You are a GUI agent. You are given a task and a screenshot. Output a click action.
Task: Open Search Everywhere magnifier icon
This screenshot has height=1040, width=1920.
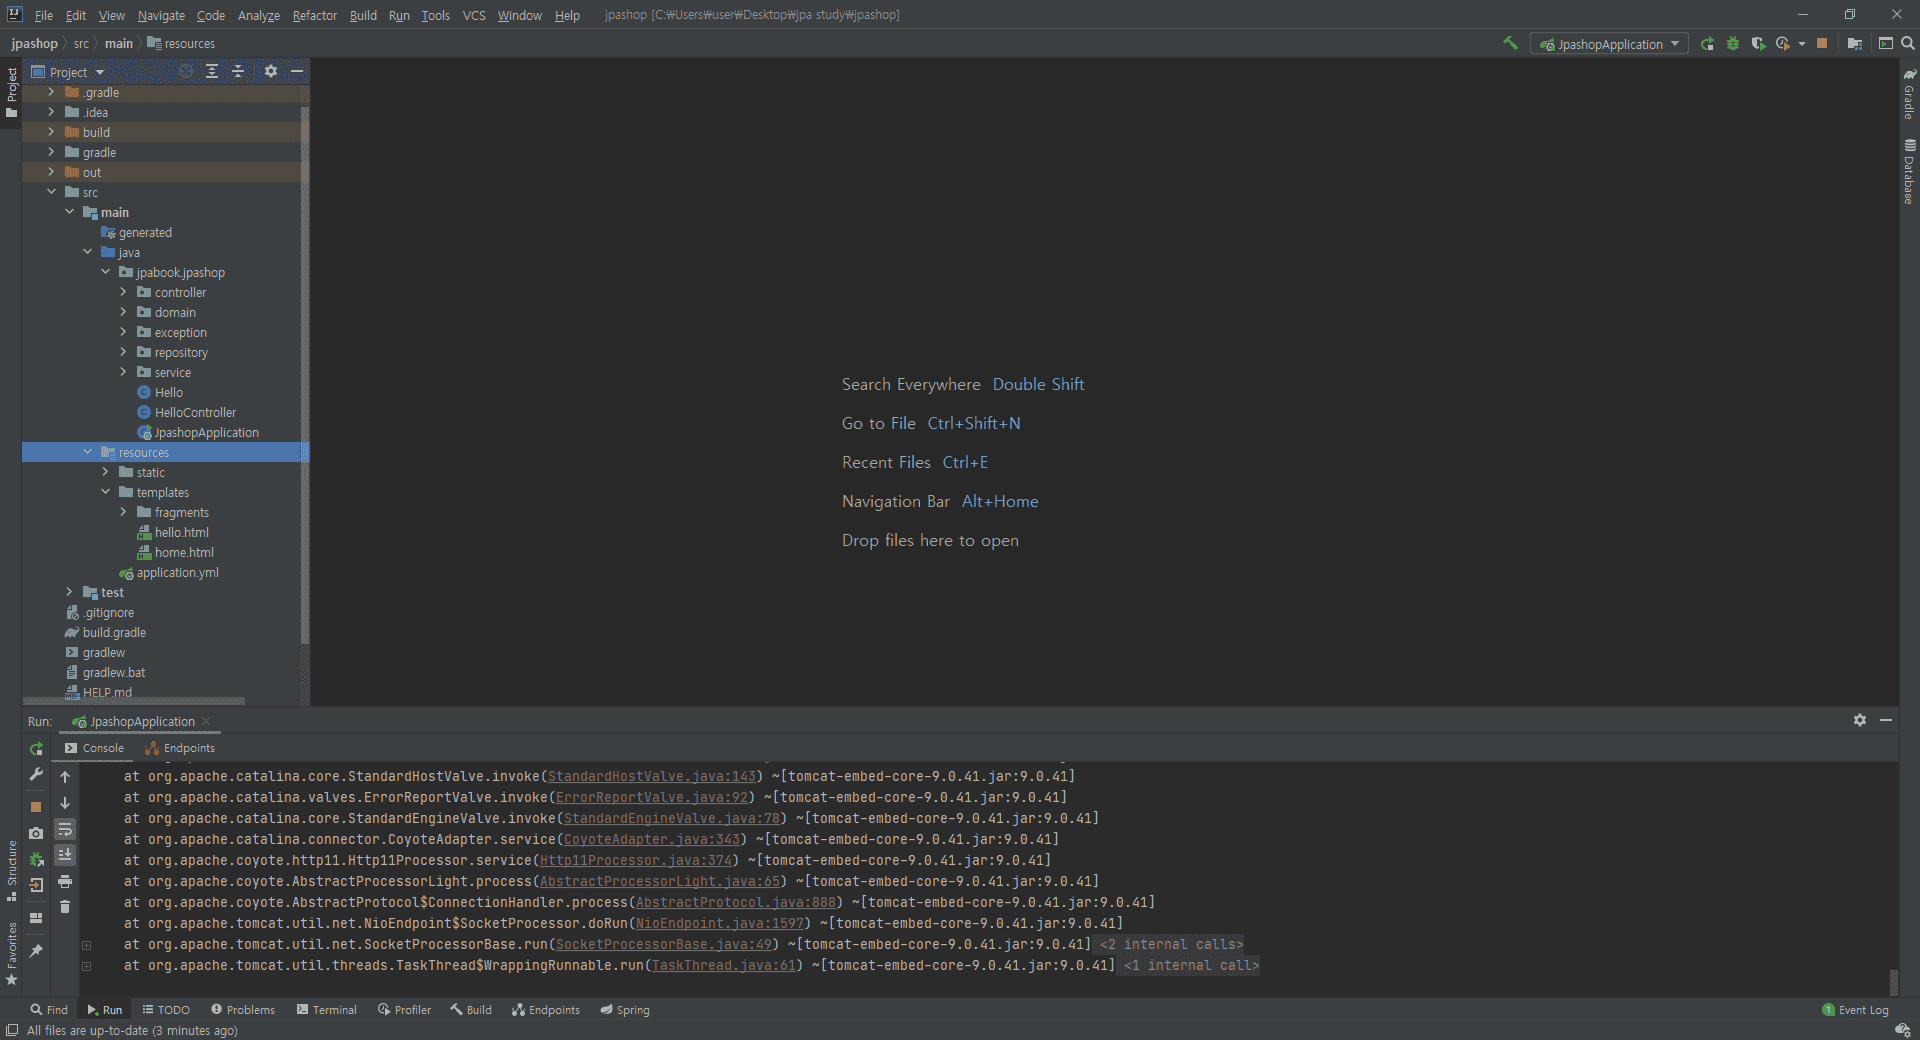1908,43
